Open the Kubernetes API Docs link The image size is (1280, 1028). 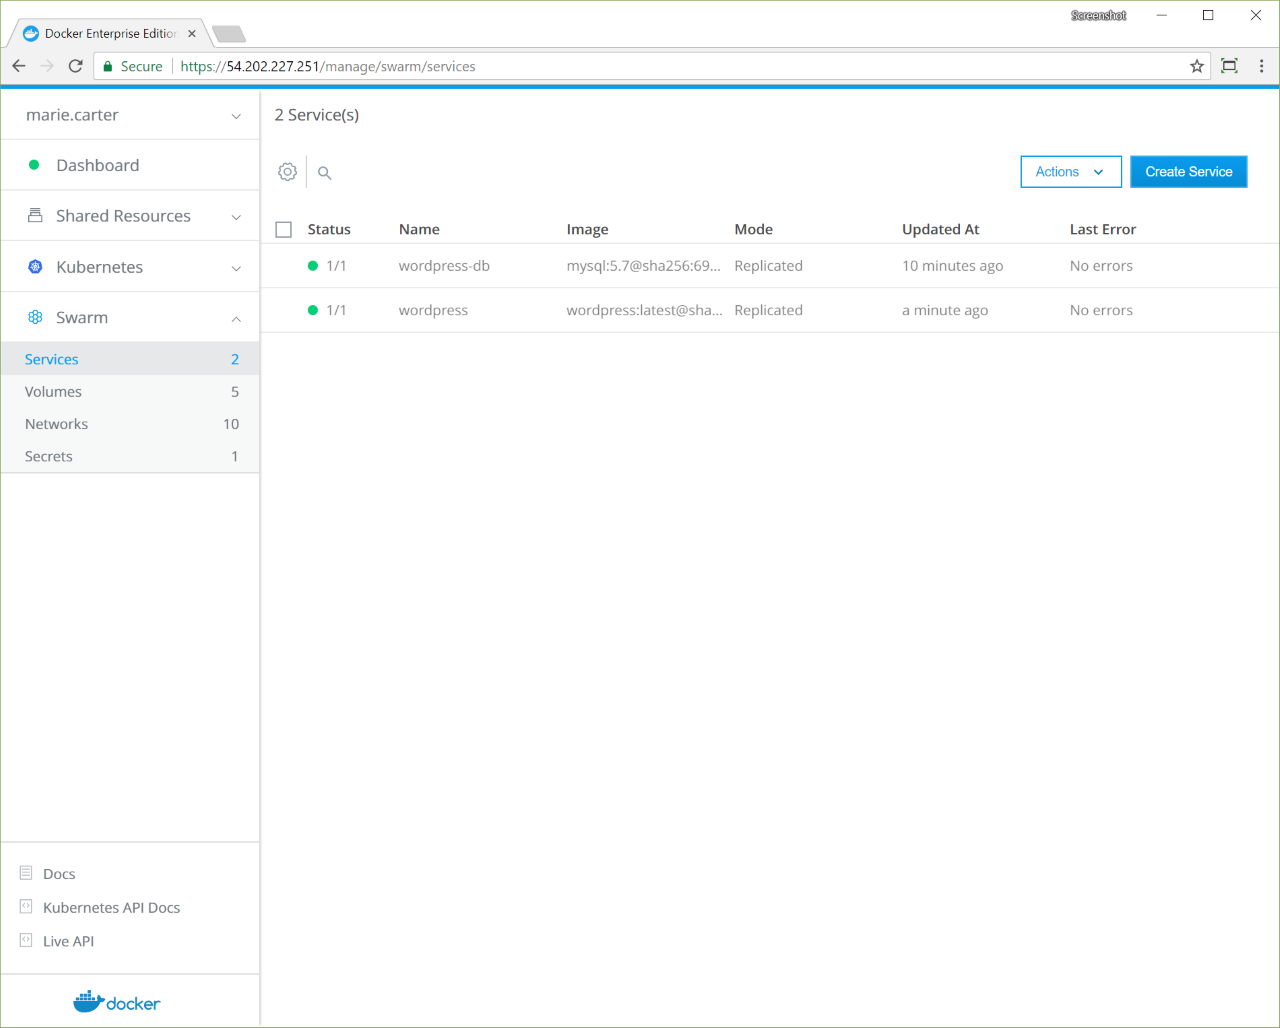(x=111, y=908)
